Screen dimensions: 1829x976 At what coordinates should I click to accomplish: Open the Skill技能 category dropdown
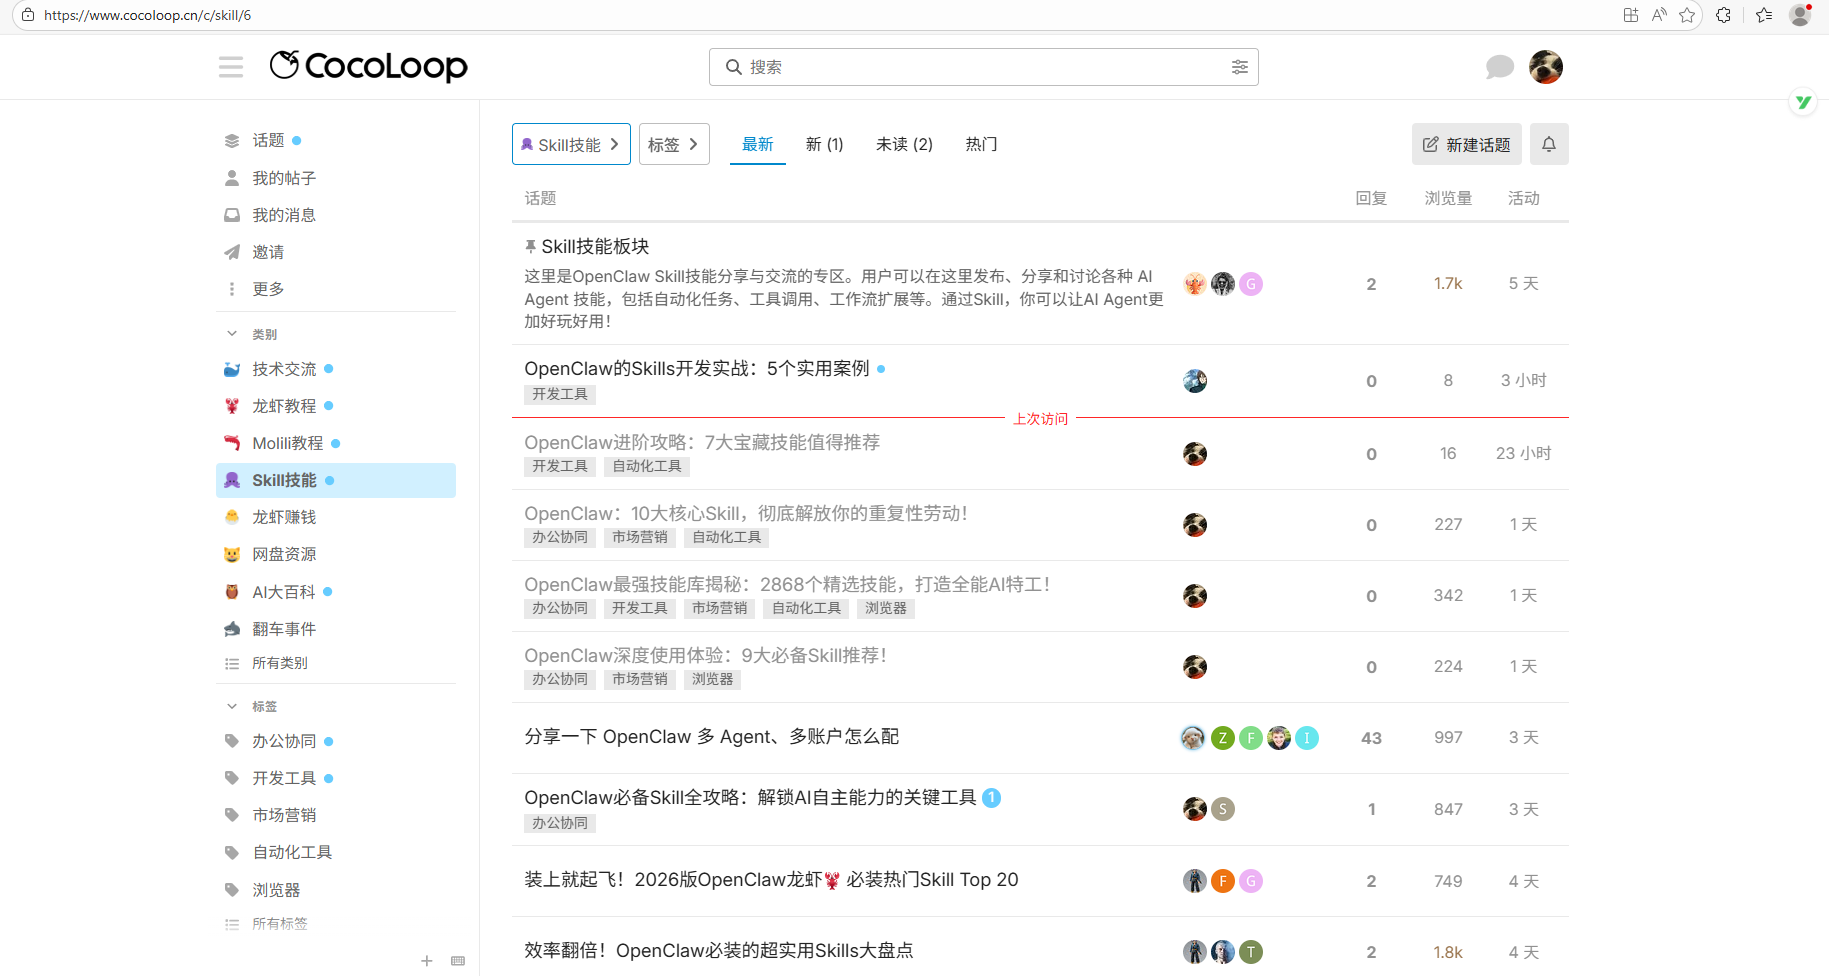tap(571, 144)
